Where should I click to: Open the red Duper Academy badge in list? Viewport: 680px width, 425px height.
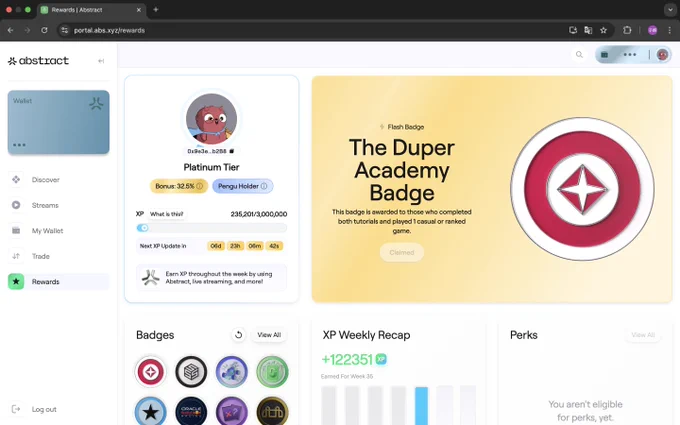[x=150, y=372]
